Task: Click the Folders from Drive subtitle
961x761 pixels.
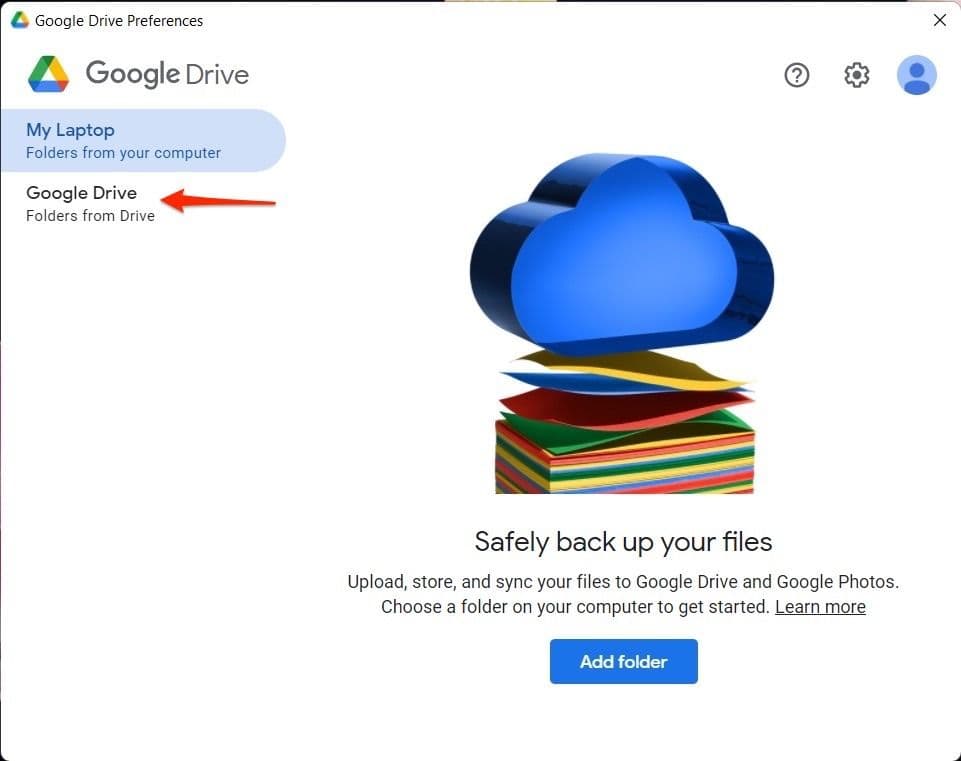Action: [90, 215]
